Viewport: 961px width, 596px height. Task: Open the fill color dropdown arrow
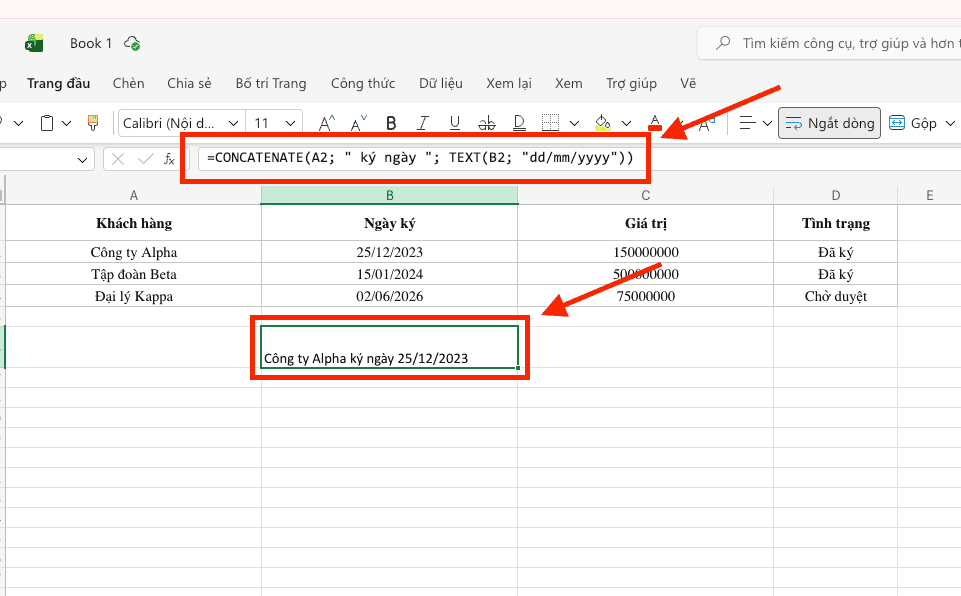coord(626,123)
